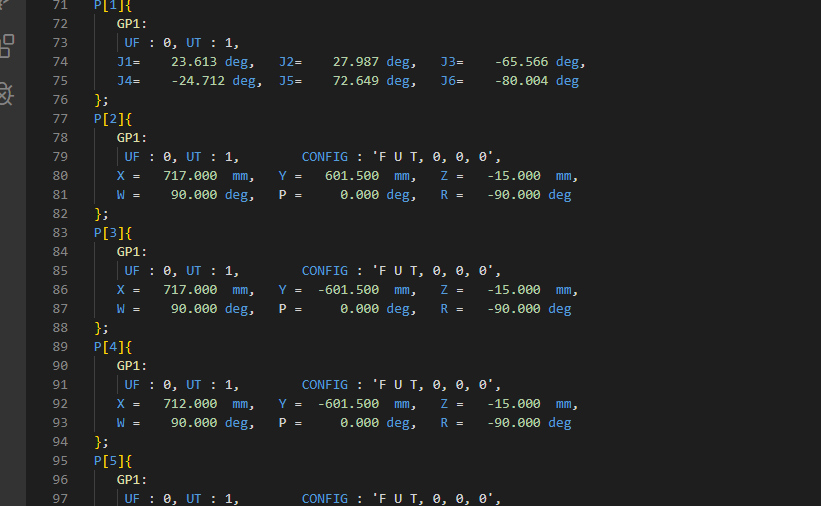The height and width of the screenshot is (506, 821).
Task: Place cursor on P[3]{ declaration
Action: coord(113,233)
